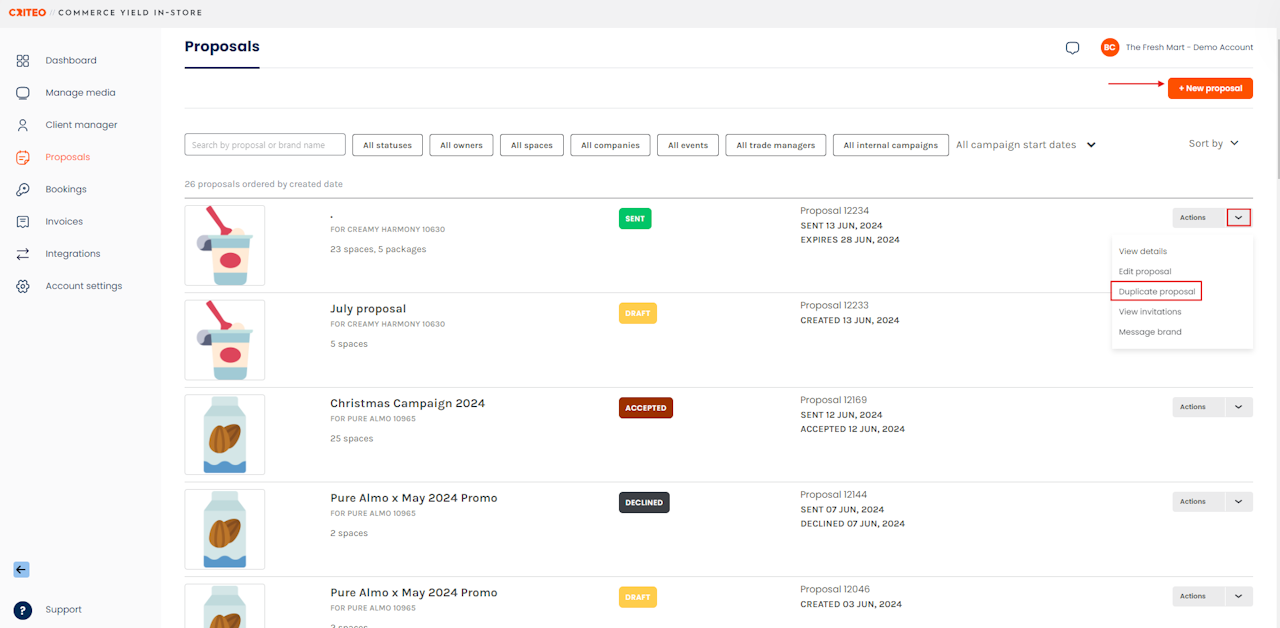Expand Actions chevron for Christmas Campaign 2024
1280x628 pixels.
1239,407
